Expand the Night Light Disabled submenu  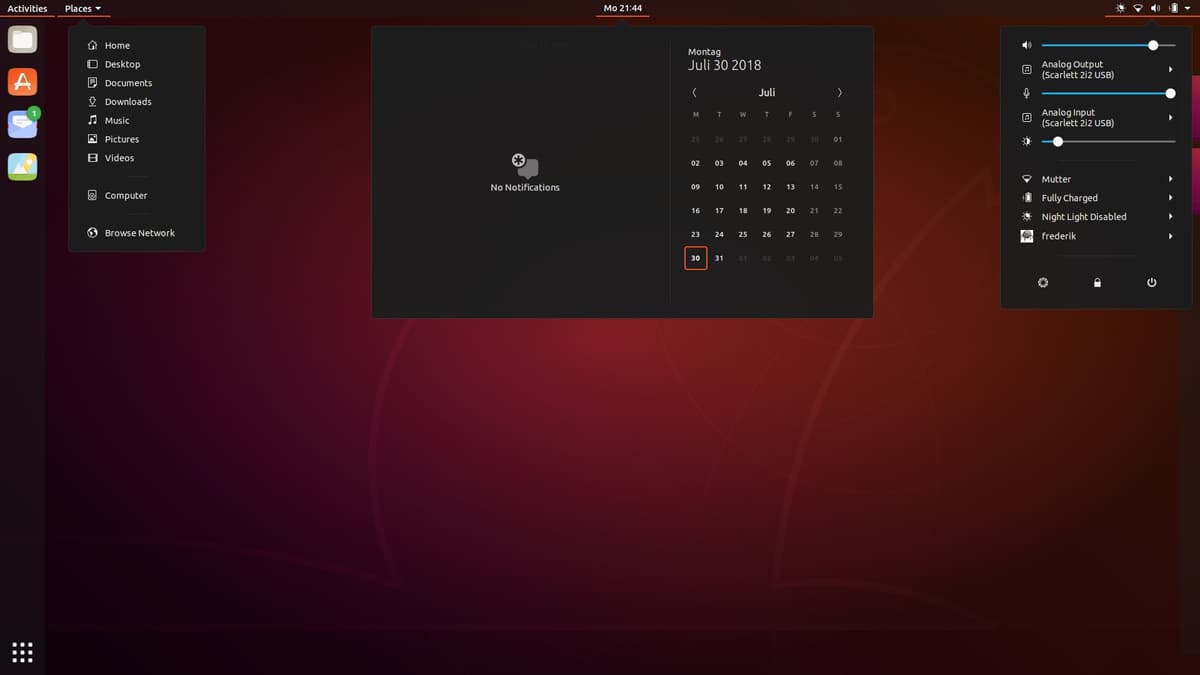1171,217
